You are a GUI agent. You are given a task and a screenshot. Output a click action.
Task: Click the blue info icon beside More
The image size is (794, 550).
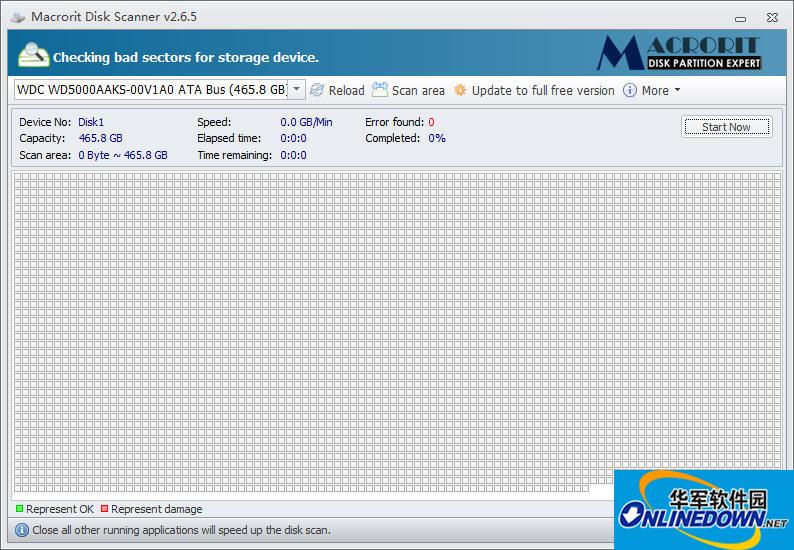(x=629, y=90)
